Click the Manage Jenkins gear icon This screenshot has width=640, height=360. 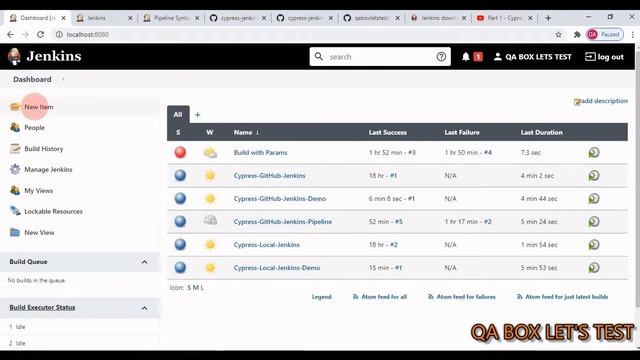click(x=15, y=169)
